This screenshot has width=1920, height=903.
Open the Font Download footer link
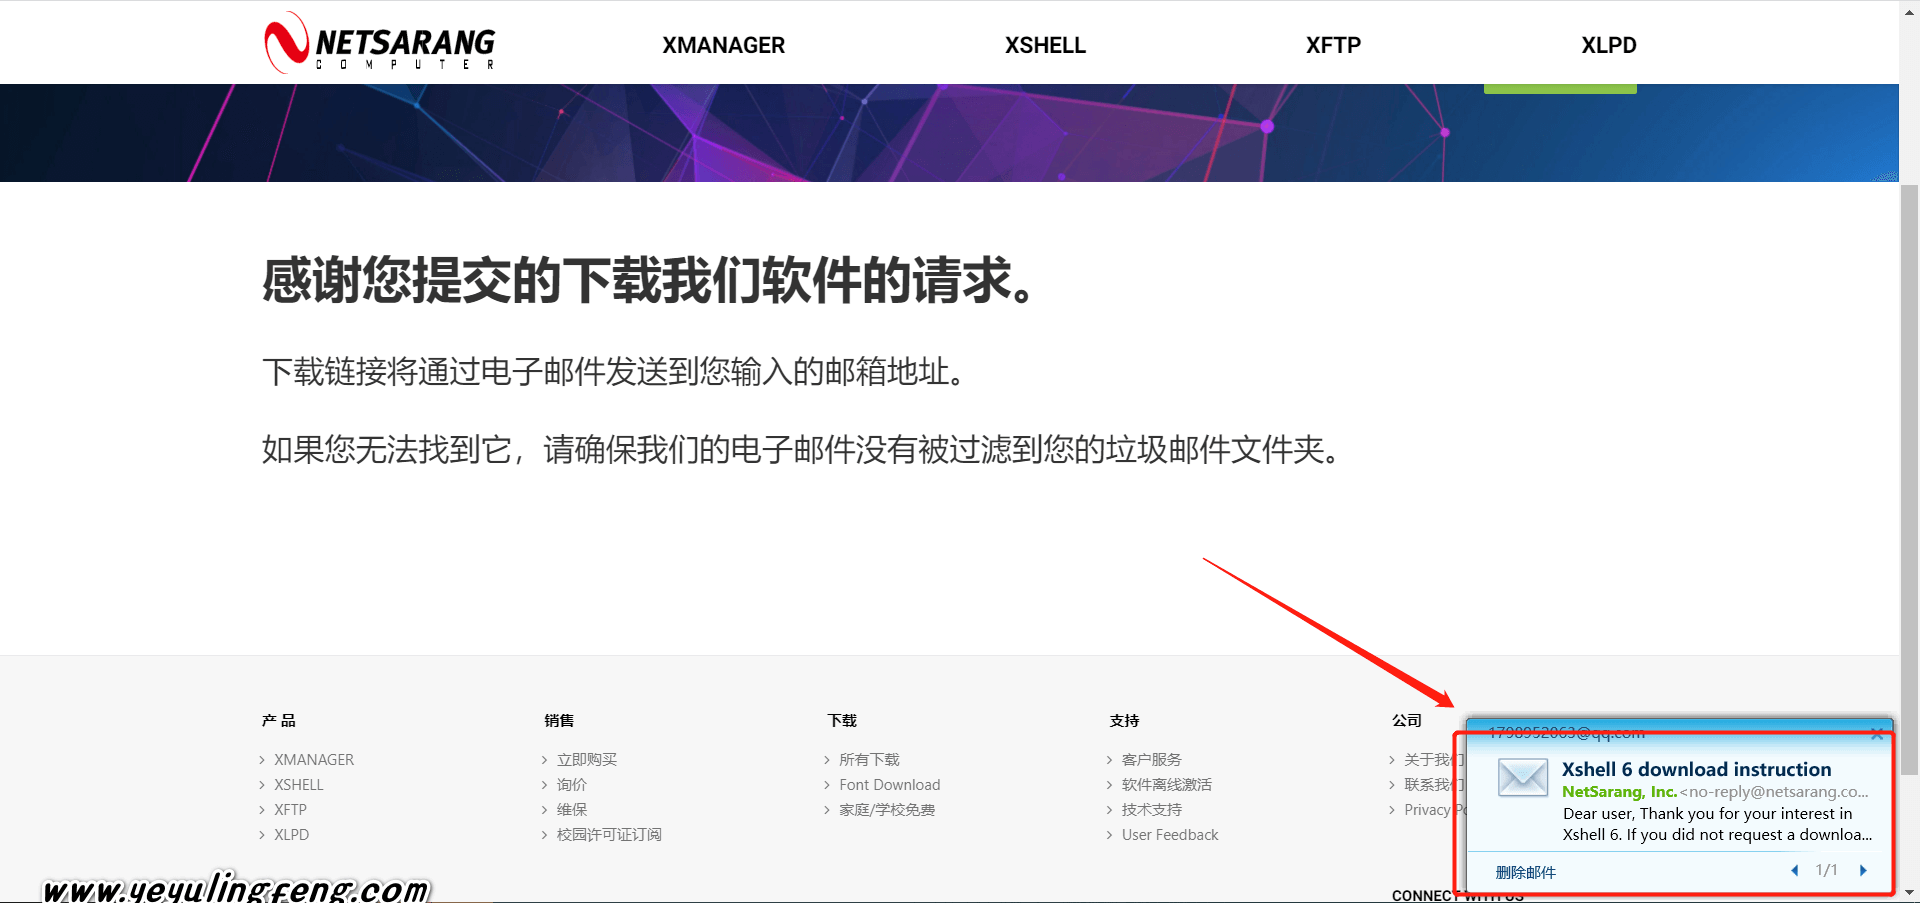(890, 785)
